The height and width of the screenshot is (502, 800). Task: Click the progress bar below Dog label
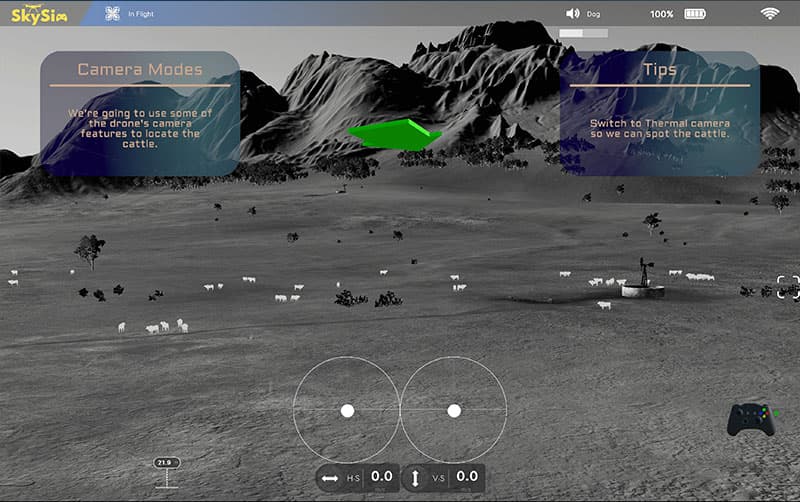pyautogui.click(x=583, y=33)
